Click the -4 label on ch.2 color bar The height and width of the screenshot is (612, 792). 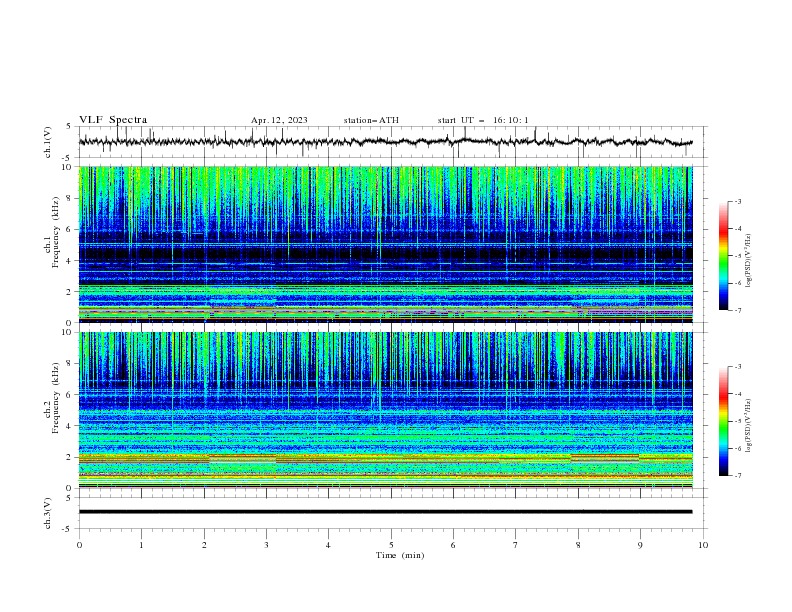click(737, 394)
